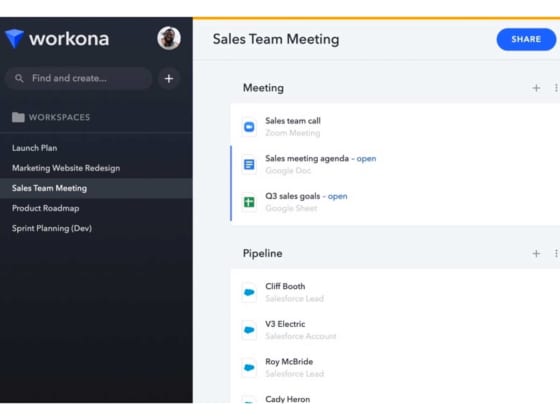The height and width of the screenshot is (420, 560).
Task: Click 'Salesforce Account' subtitle text
Action: point(301,336)
